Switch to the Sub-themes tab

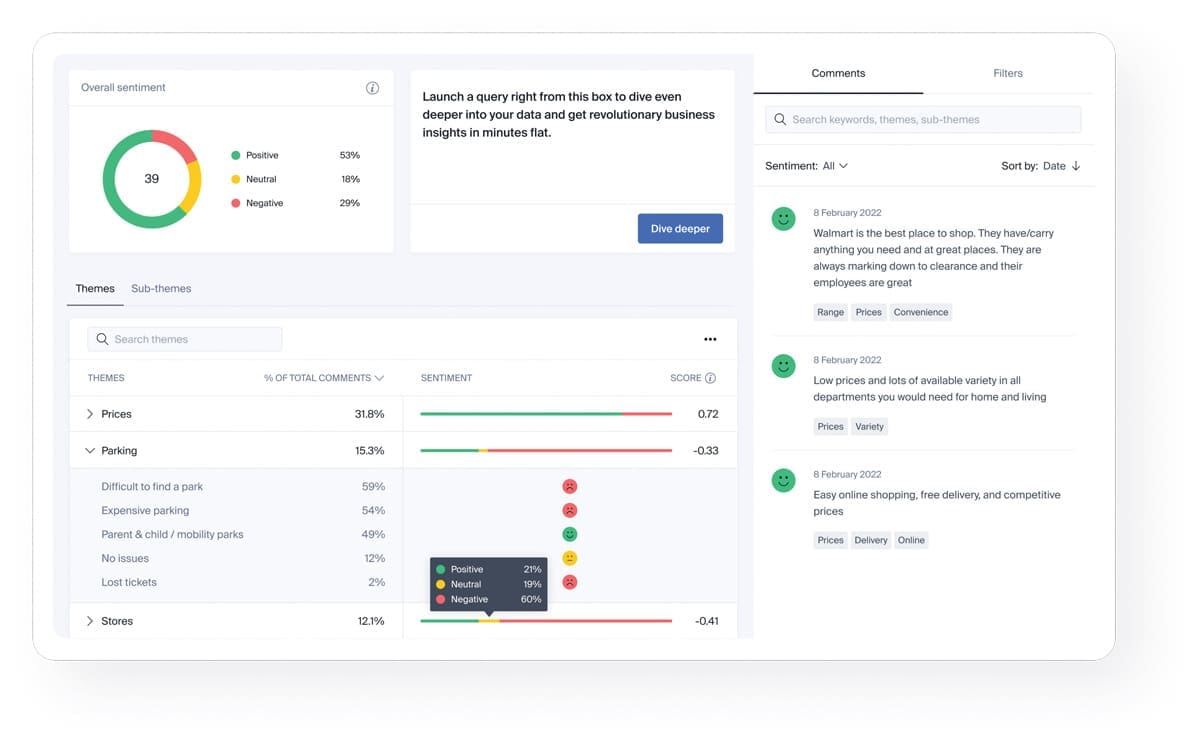click(x=161, y=289)
